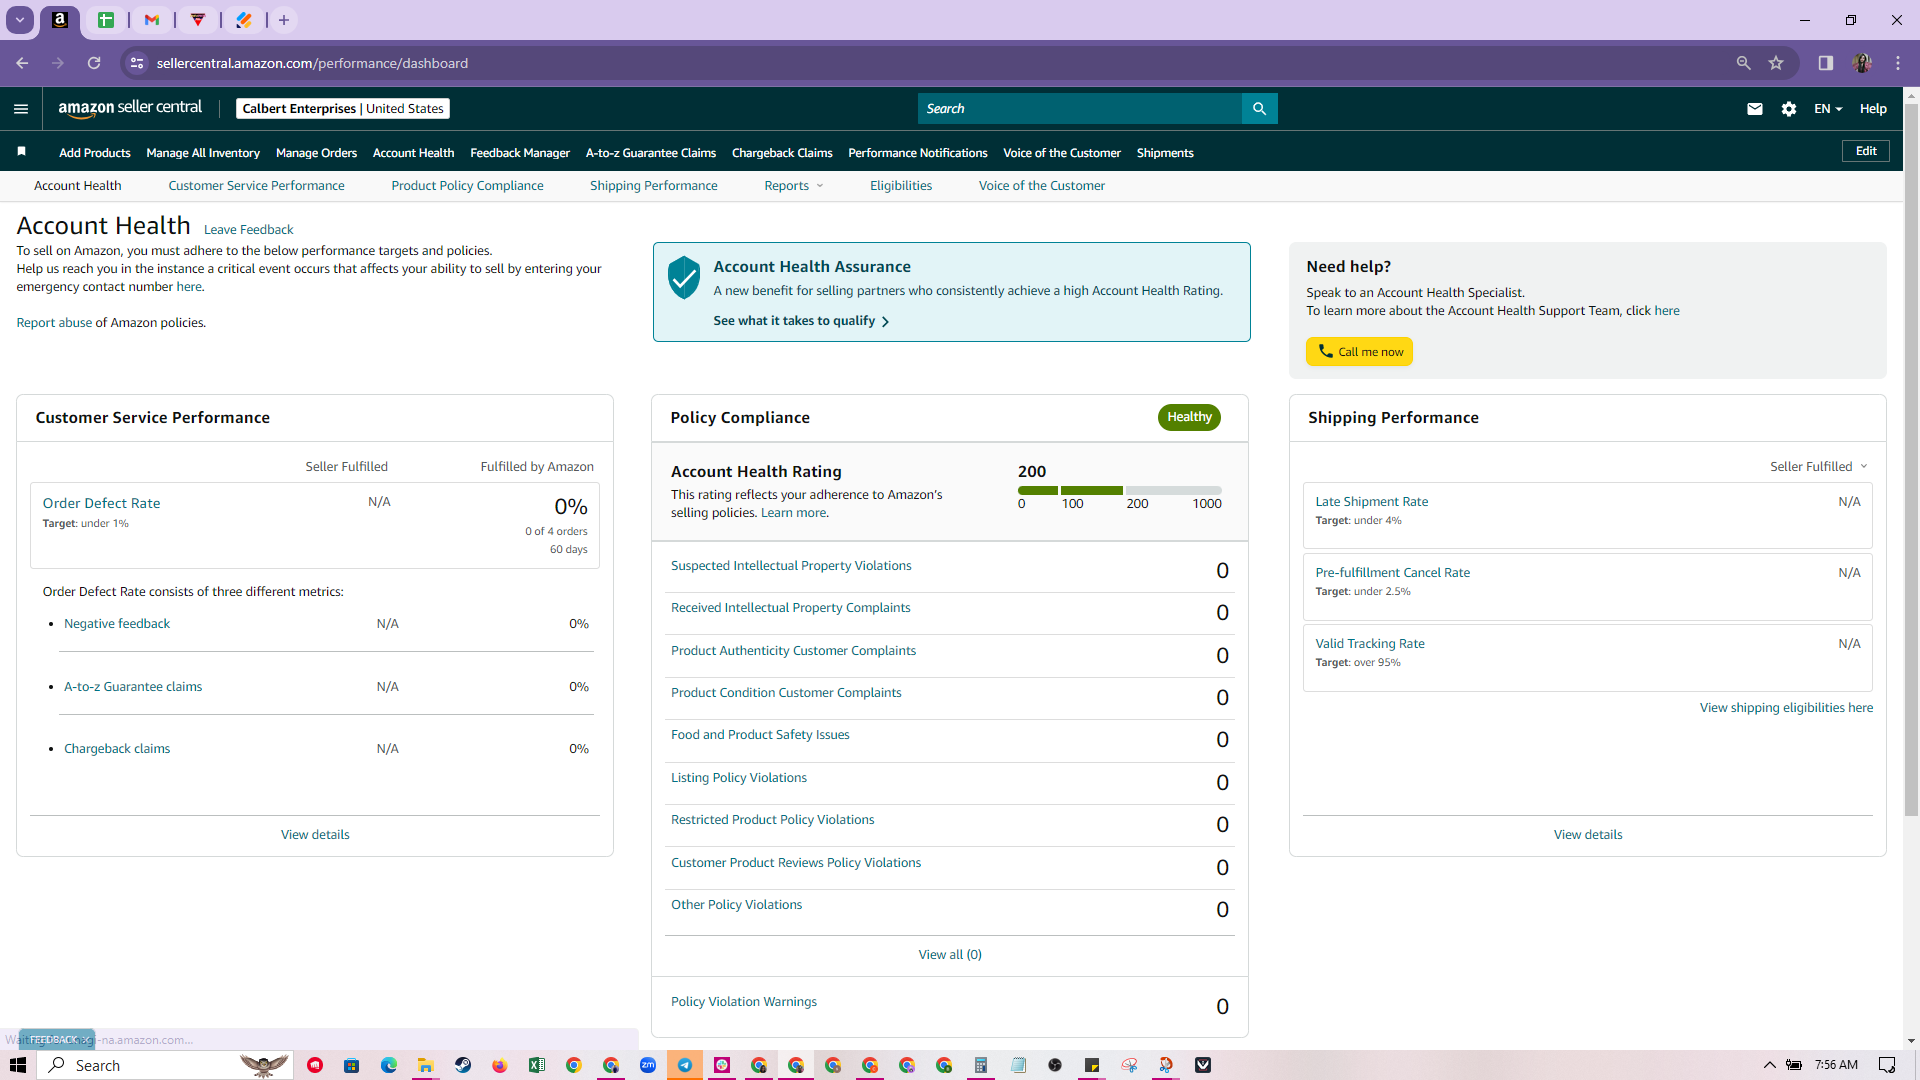Click the site information icon in address bar

coord(138,63)
